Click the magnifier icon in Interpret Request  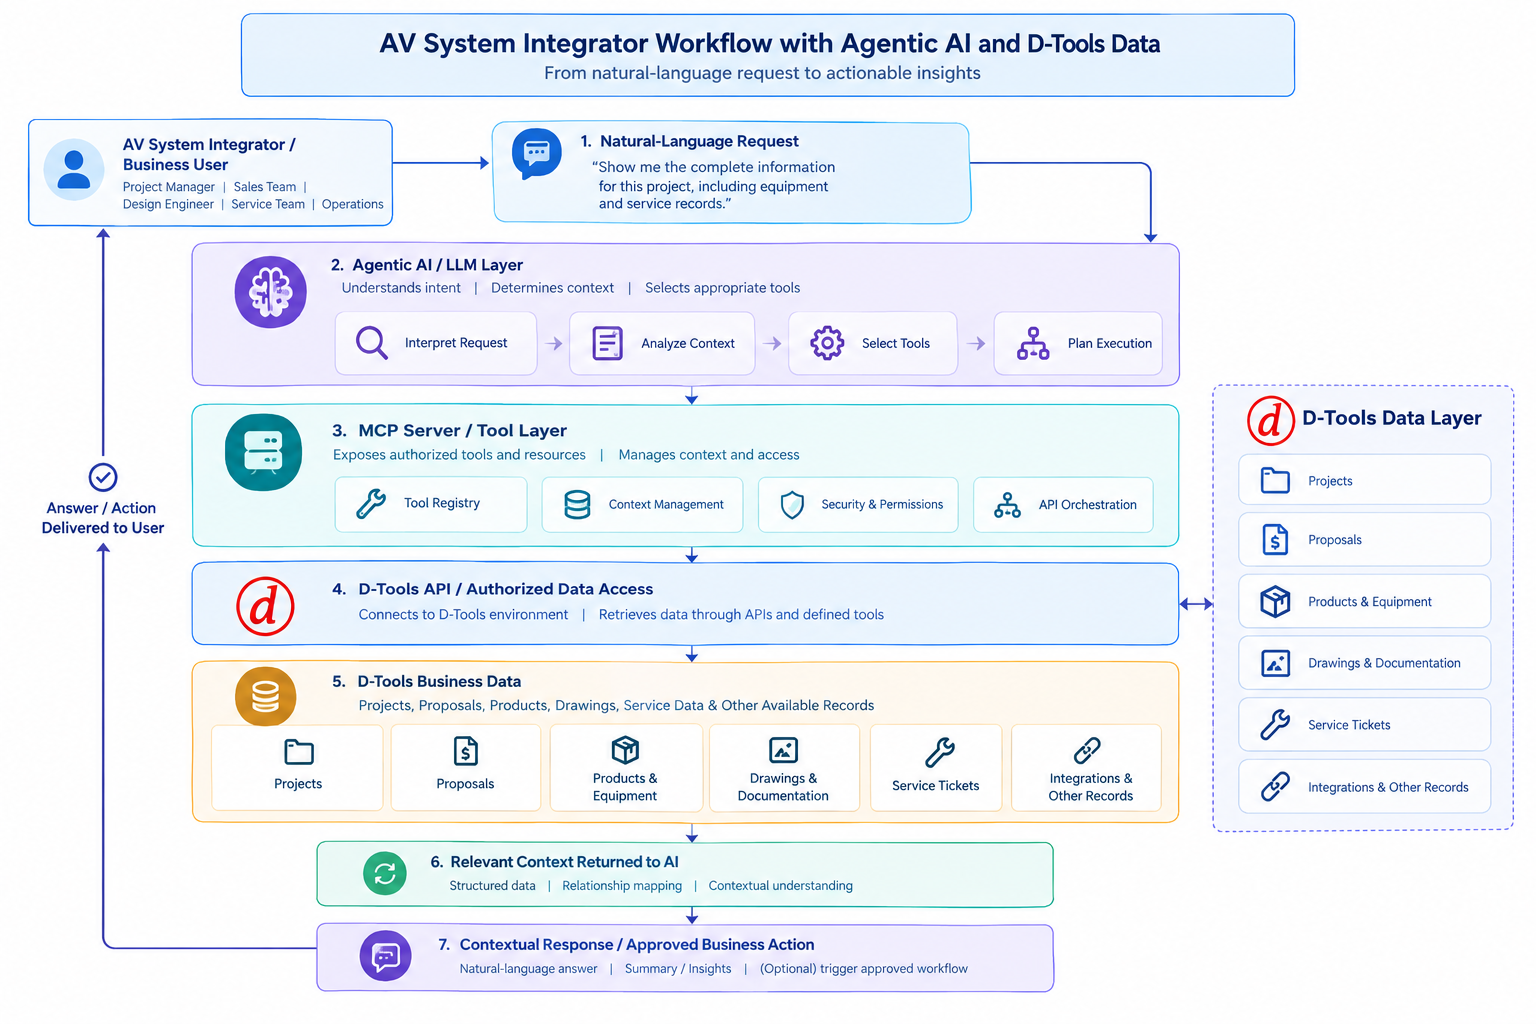tap(372, 343)
